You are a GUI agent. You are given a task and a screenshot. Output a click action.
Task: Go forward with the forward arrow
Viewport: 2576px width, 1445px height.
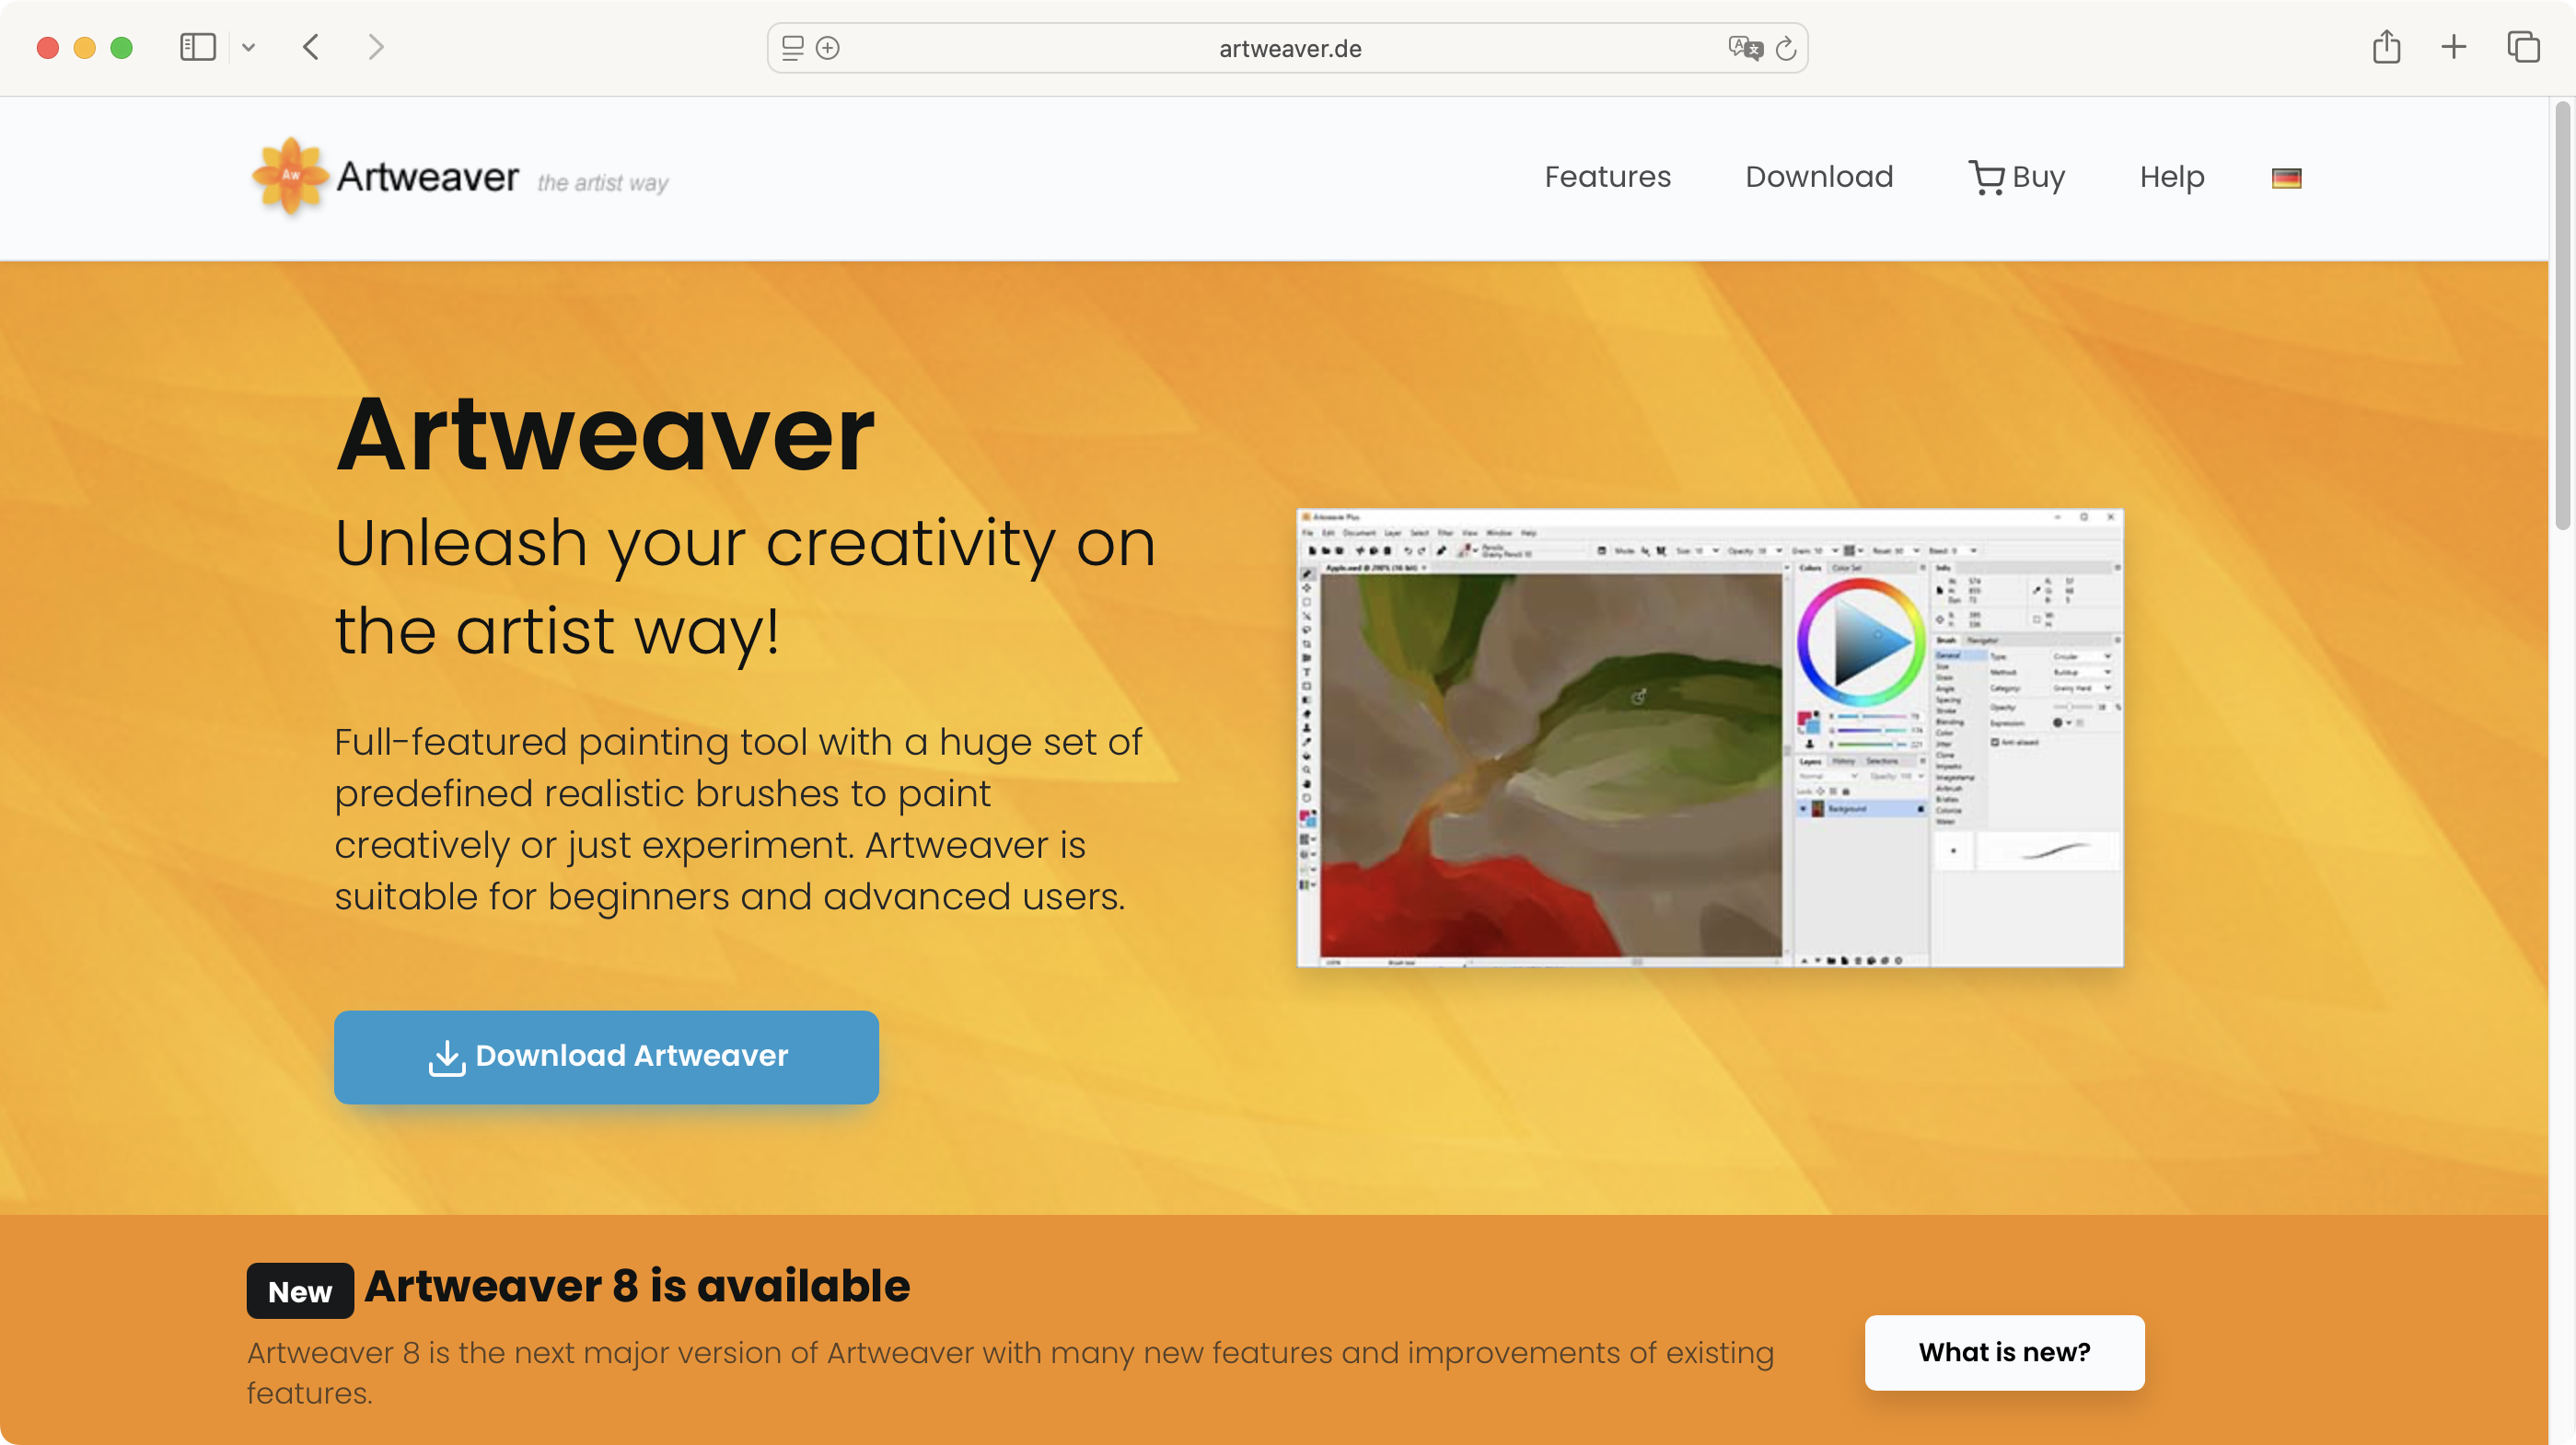click(x=376, y=47)
